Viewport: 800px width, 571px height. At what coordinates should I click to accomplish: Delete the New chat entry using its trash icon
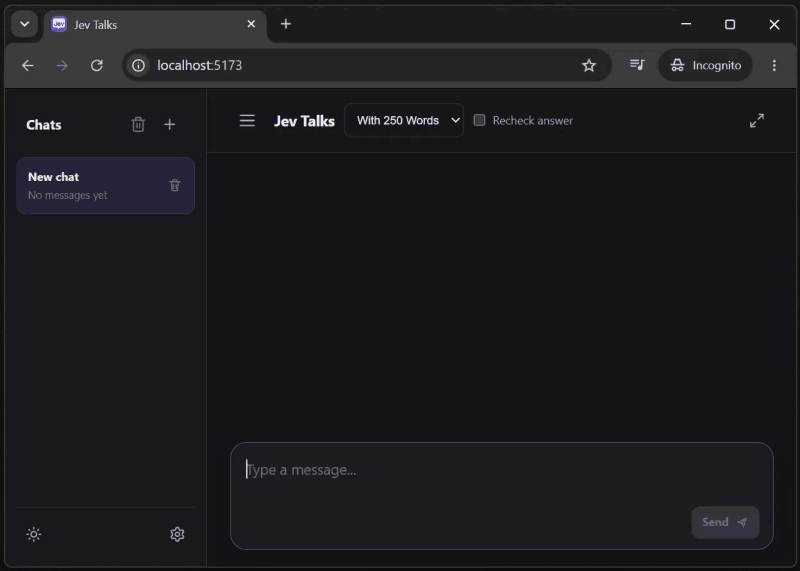coord(174,185)
